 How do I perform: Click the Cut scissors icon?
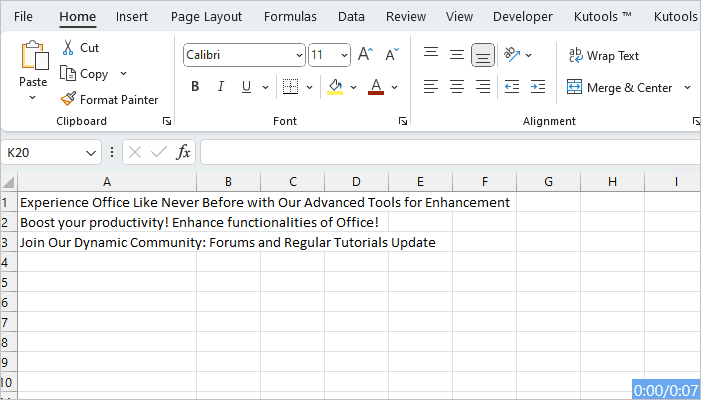68,48
